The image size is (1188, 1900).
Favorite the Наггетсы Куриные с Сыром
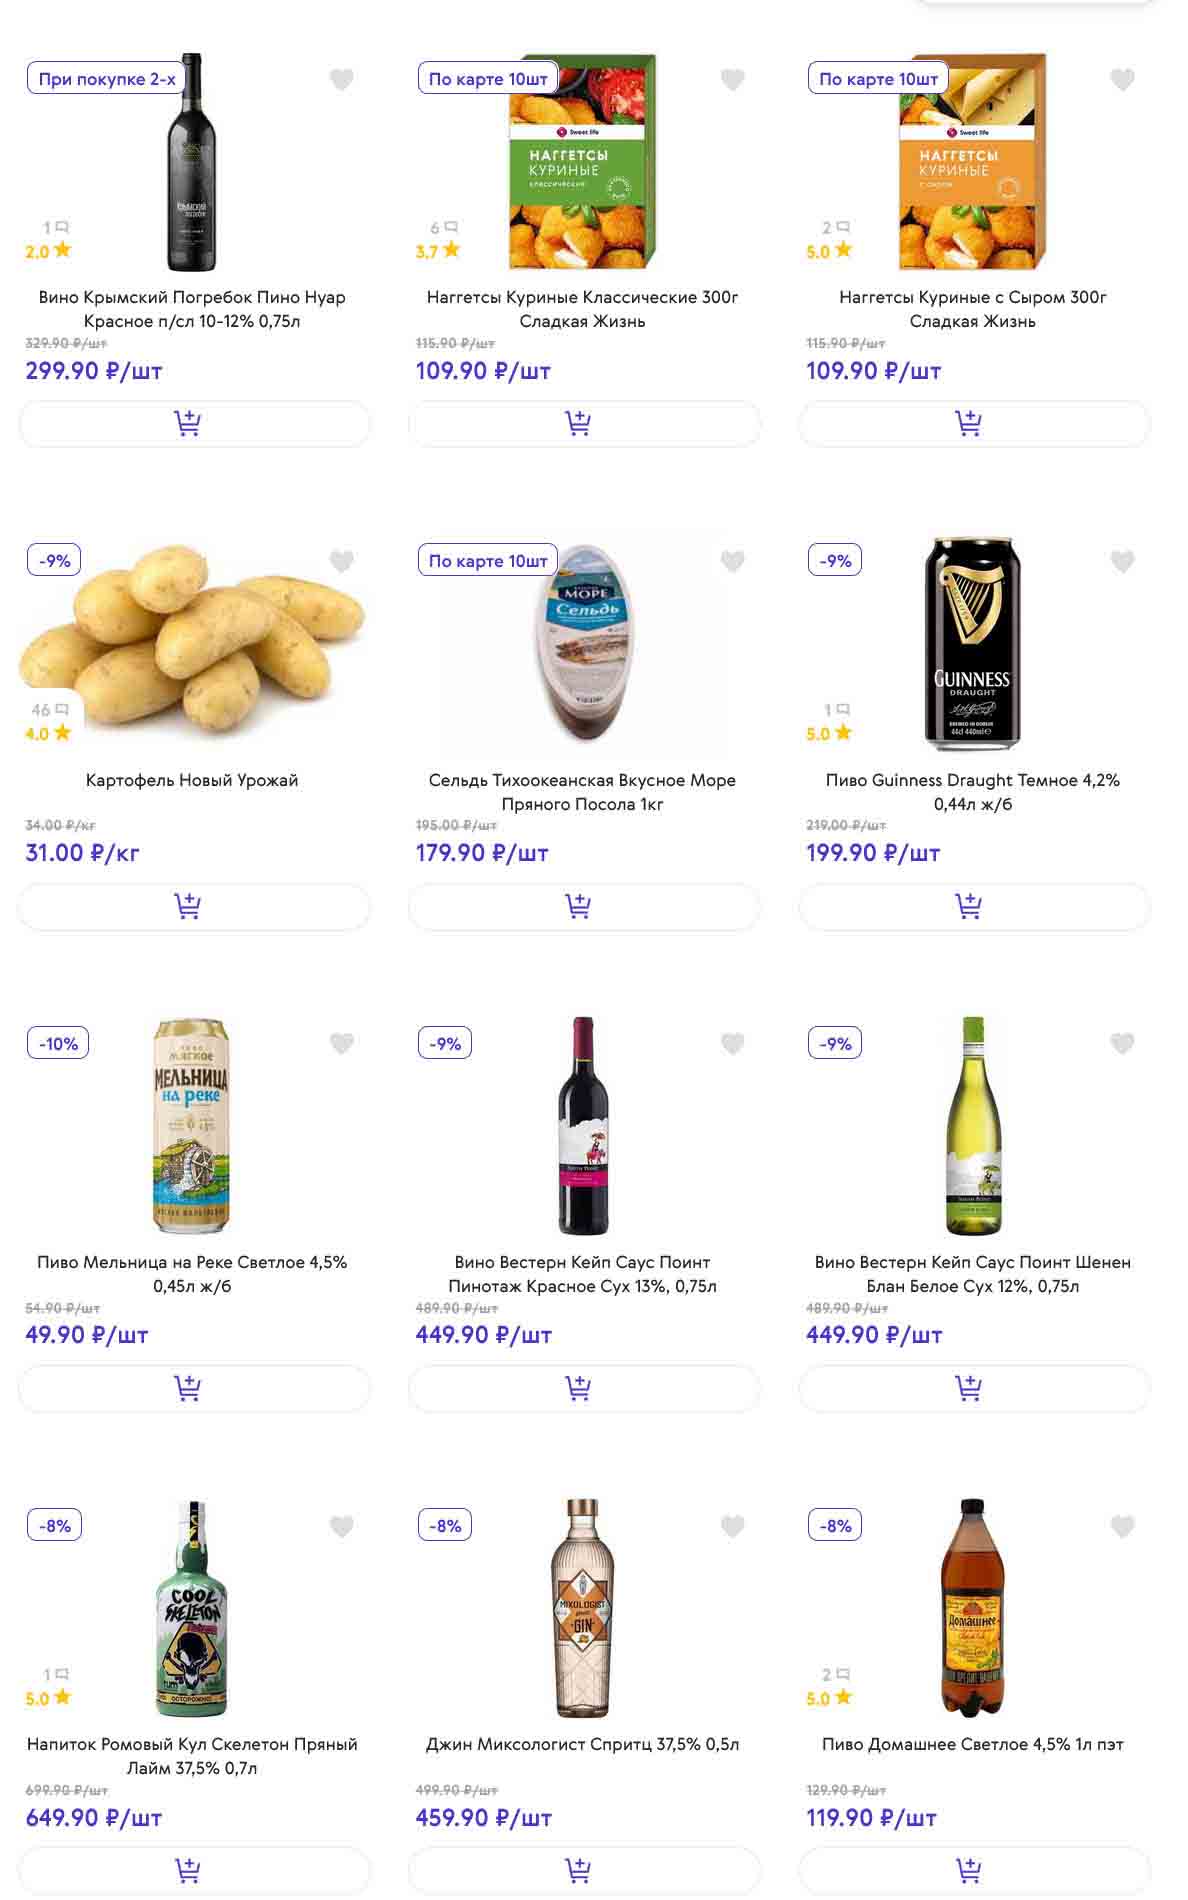pyautogui.click(x=1122, y=80)
